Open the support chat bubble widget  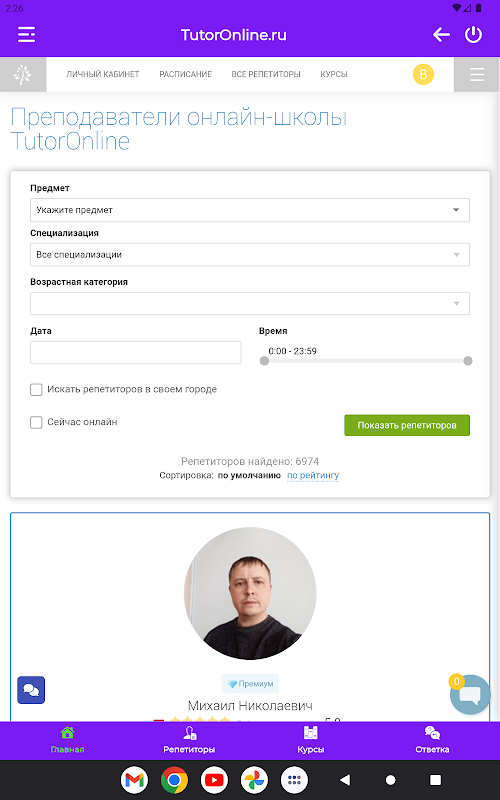coord(470,694)
